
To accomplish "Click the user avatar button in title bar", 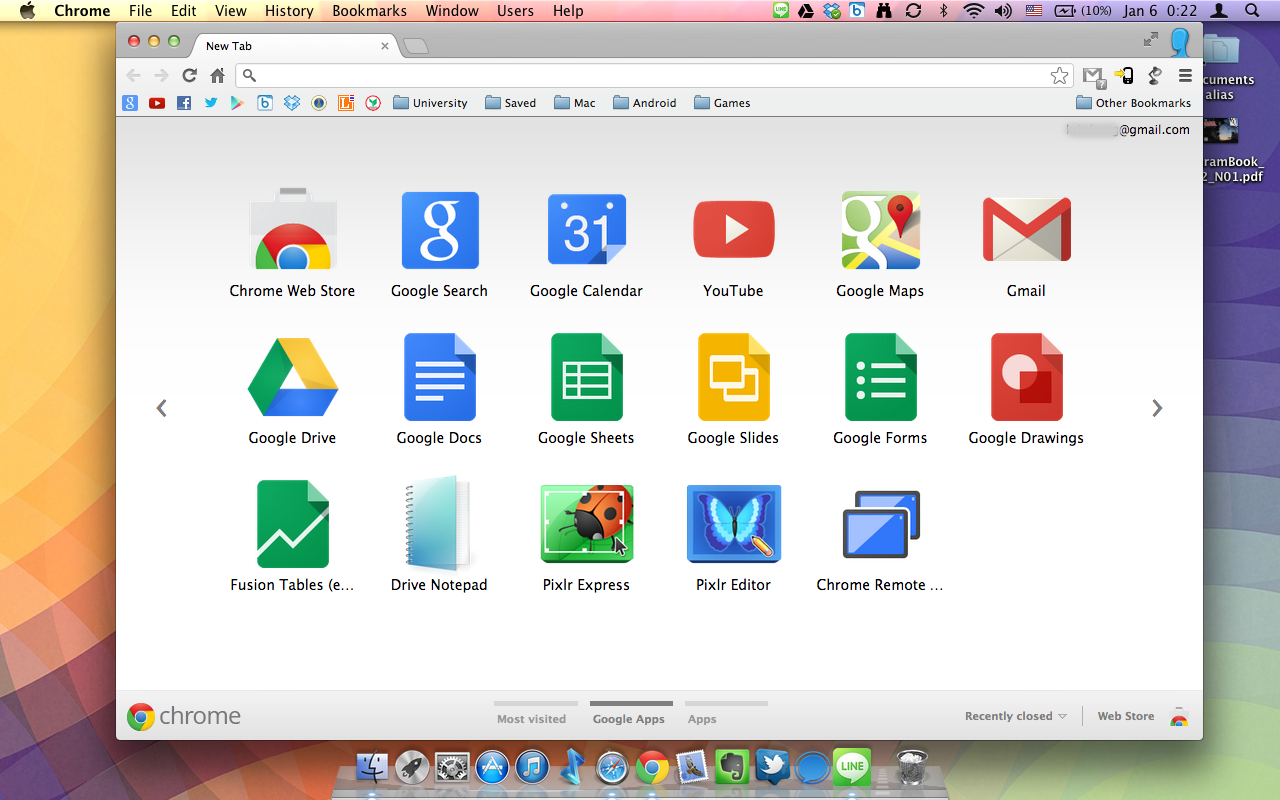I will 1180,43.
